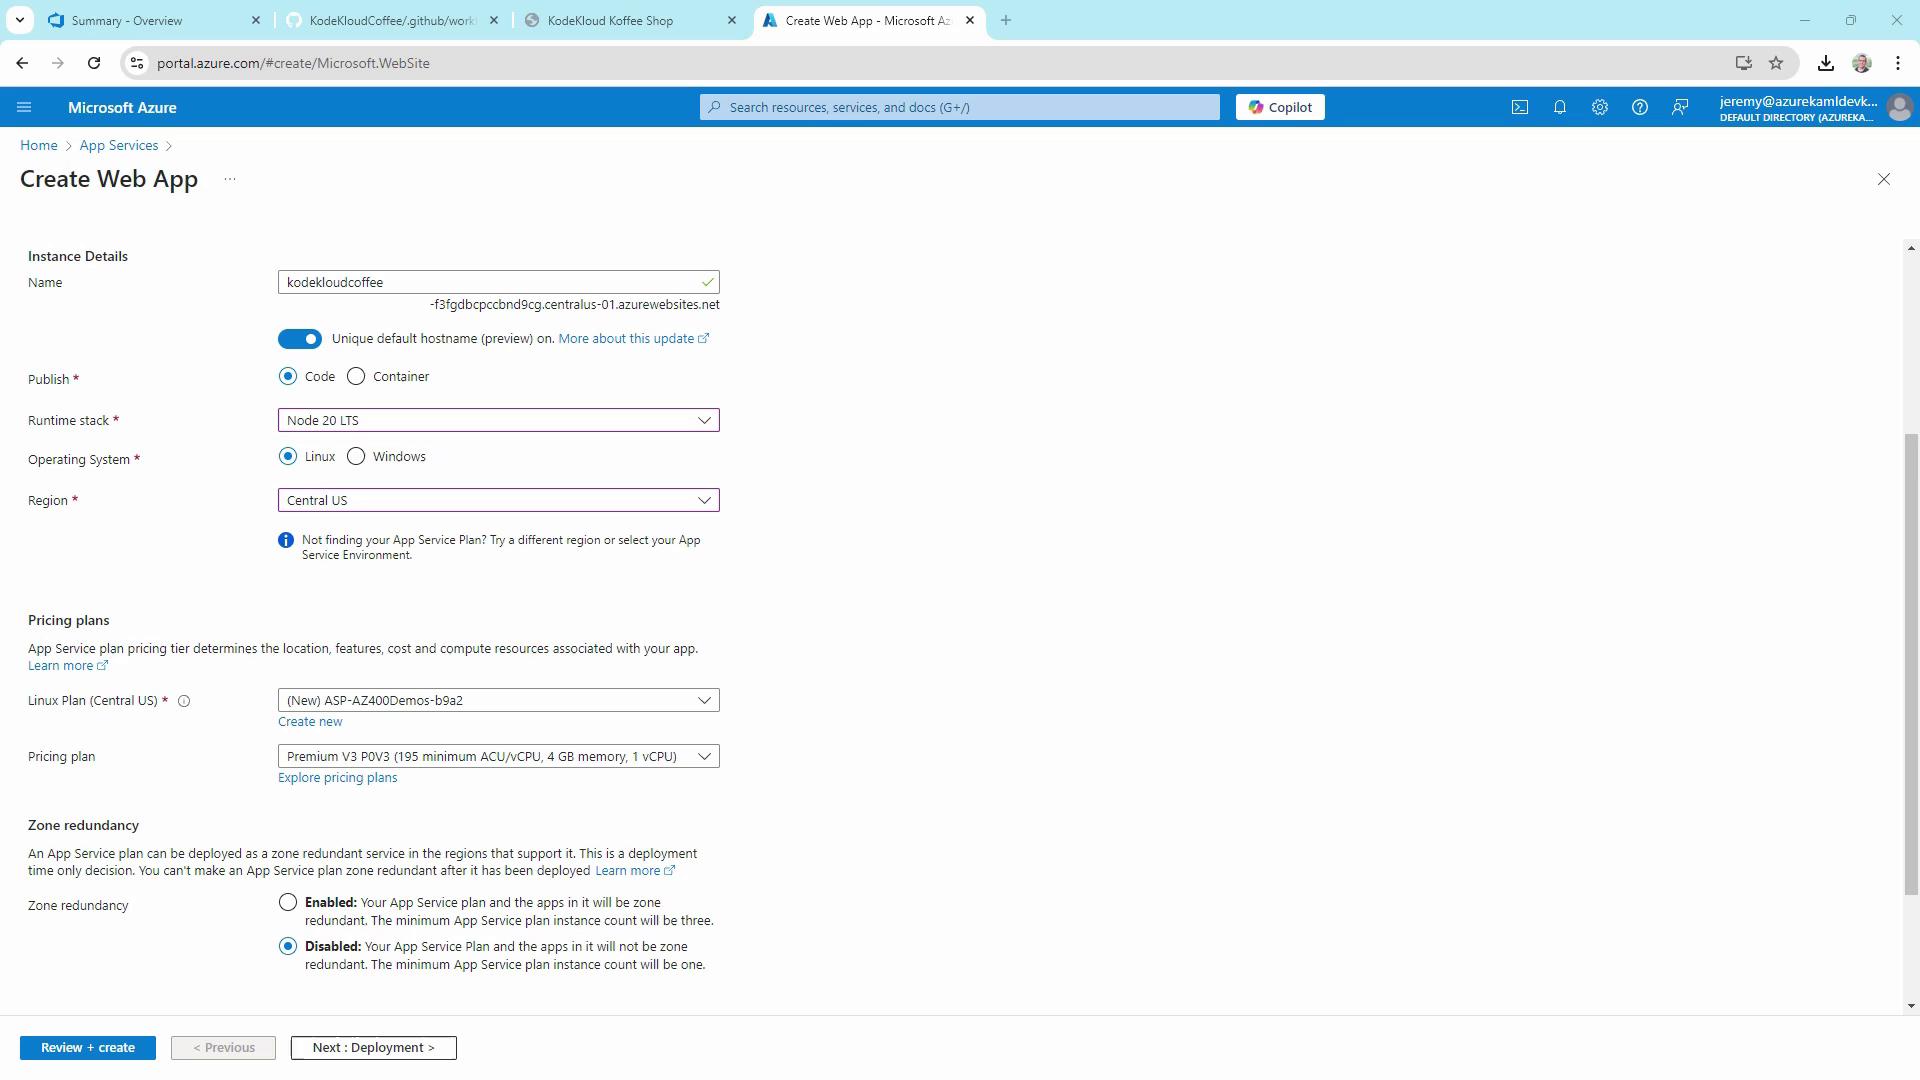Click the web app Name field
The width and height of the screenshot is (1920, 1080).
pyautogui.click(x=498, y=282)
